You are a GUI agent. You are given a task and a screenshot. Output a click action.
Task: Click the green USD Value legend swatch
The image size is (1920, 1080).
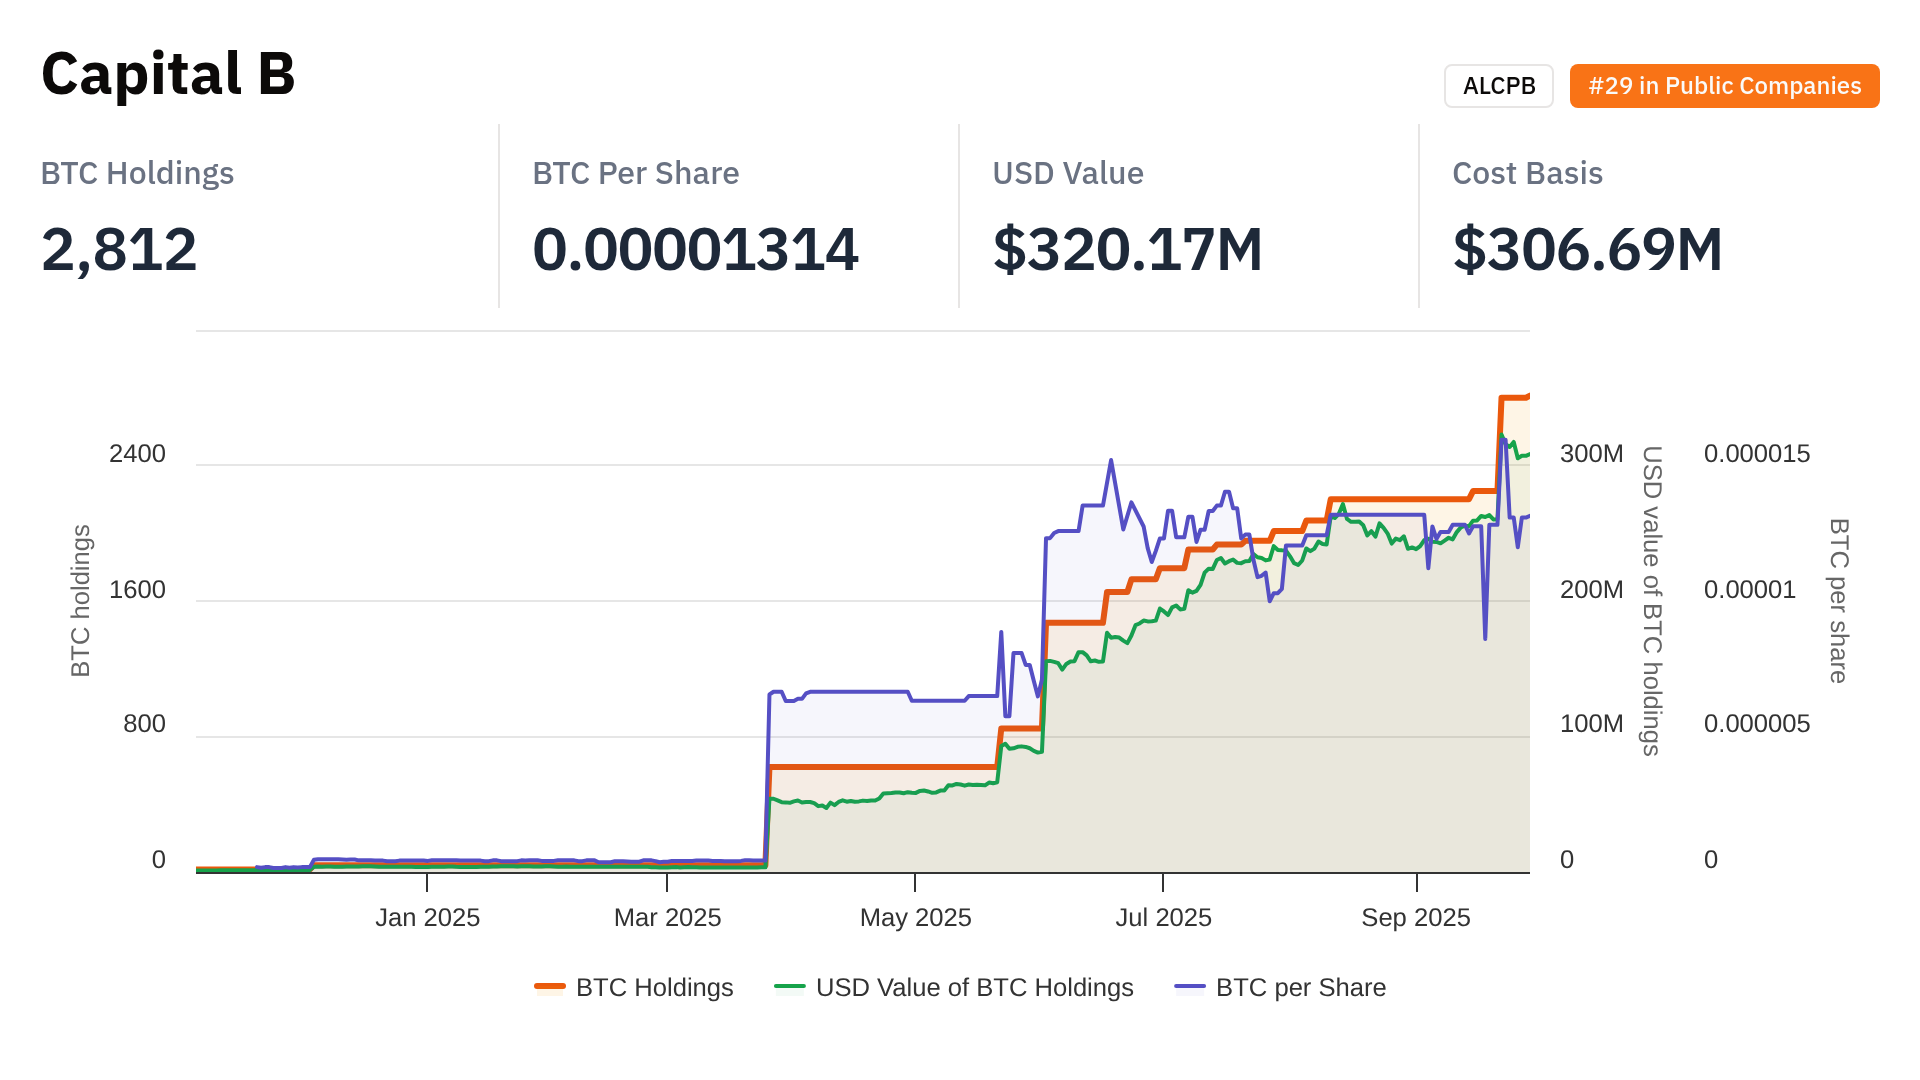790,987
